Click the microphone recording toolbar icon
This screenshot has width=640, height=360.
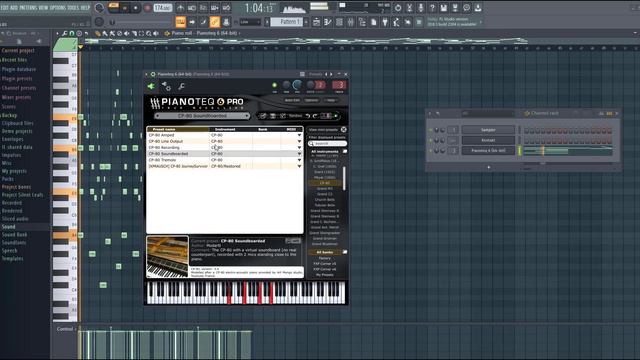tap(421, 7)
